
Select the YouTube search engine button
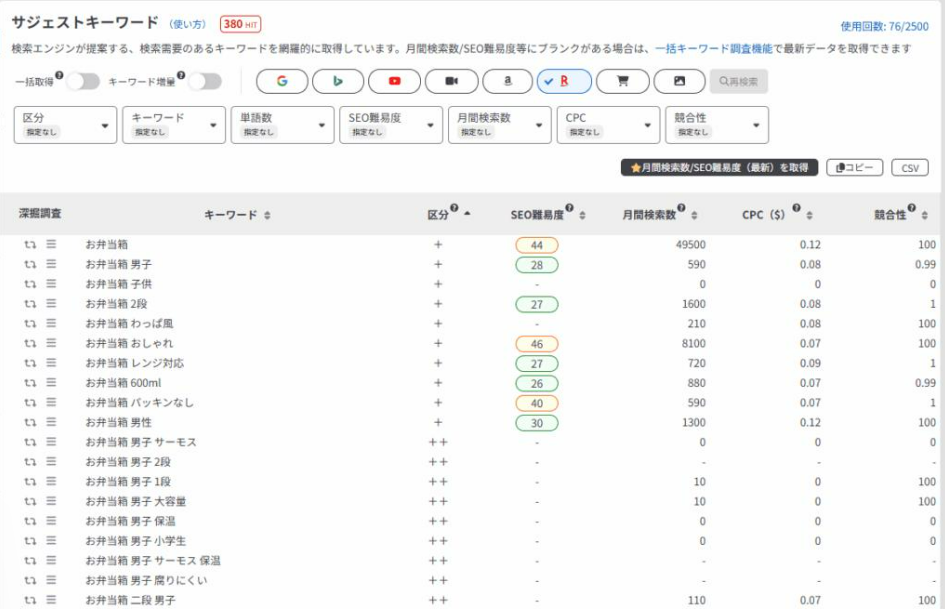394,81
